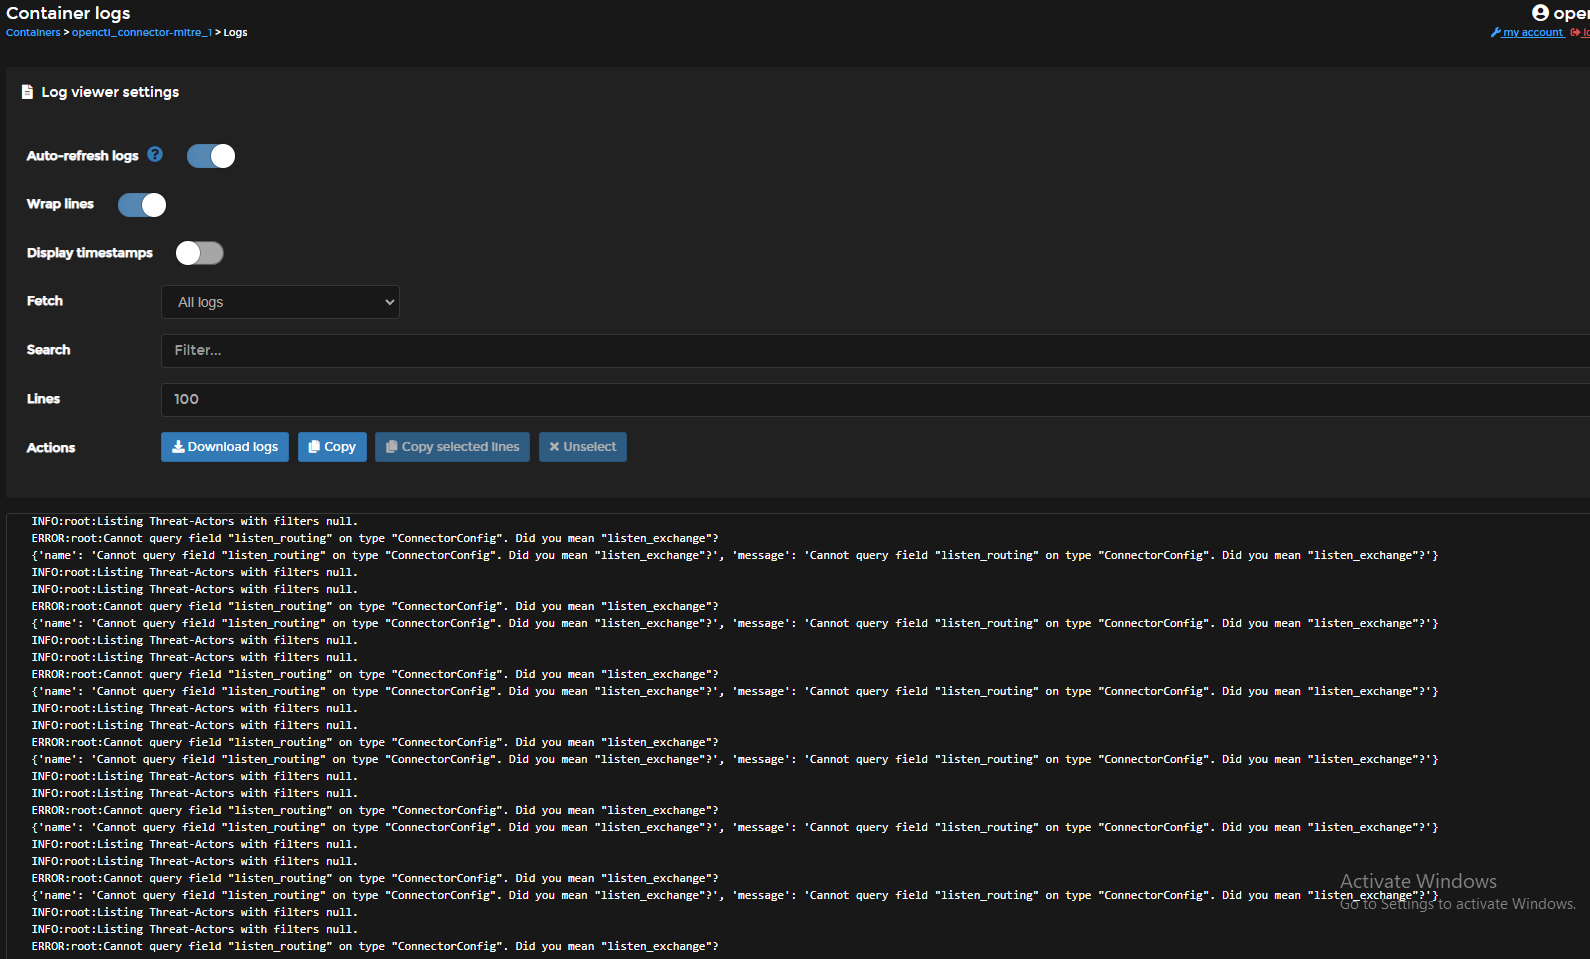The image size is (1590, 959).
Task: Focus the Search filter field
Action: click(x=875, y=350)
